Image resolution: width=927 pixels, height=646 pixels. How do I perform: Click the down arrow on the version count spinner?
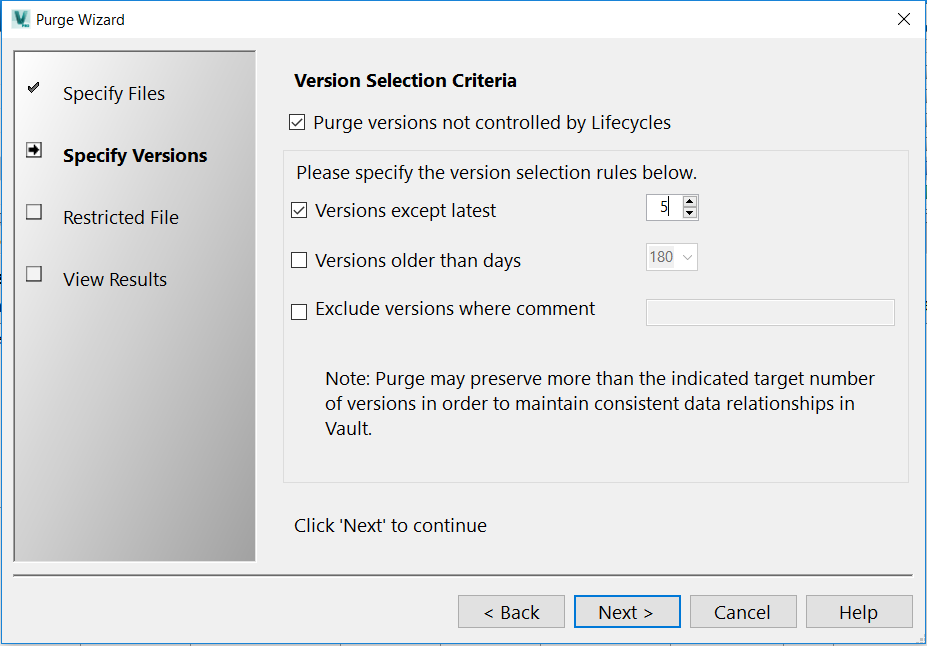click(688, 212)
